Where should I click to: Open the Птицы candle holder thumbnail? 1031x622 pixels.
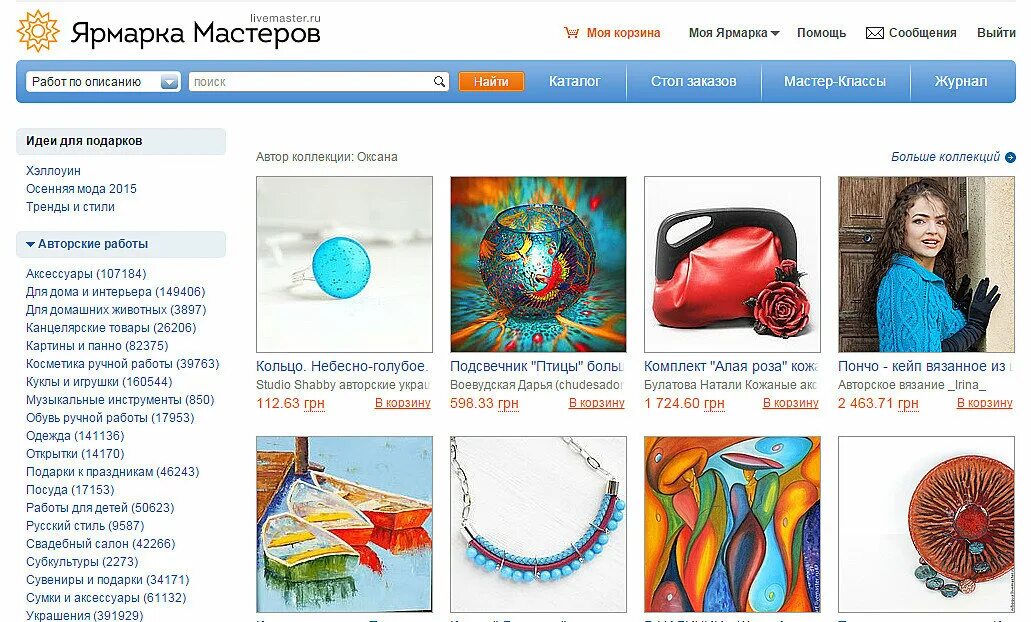pyautogui.click(x=538, y=264)
